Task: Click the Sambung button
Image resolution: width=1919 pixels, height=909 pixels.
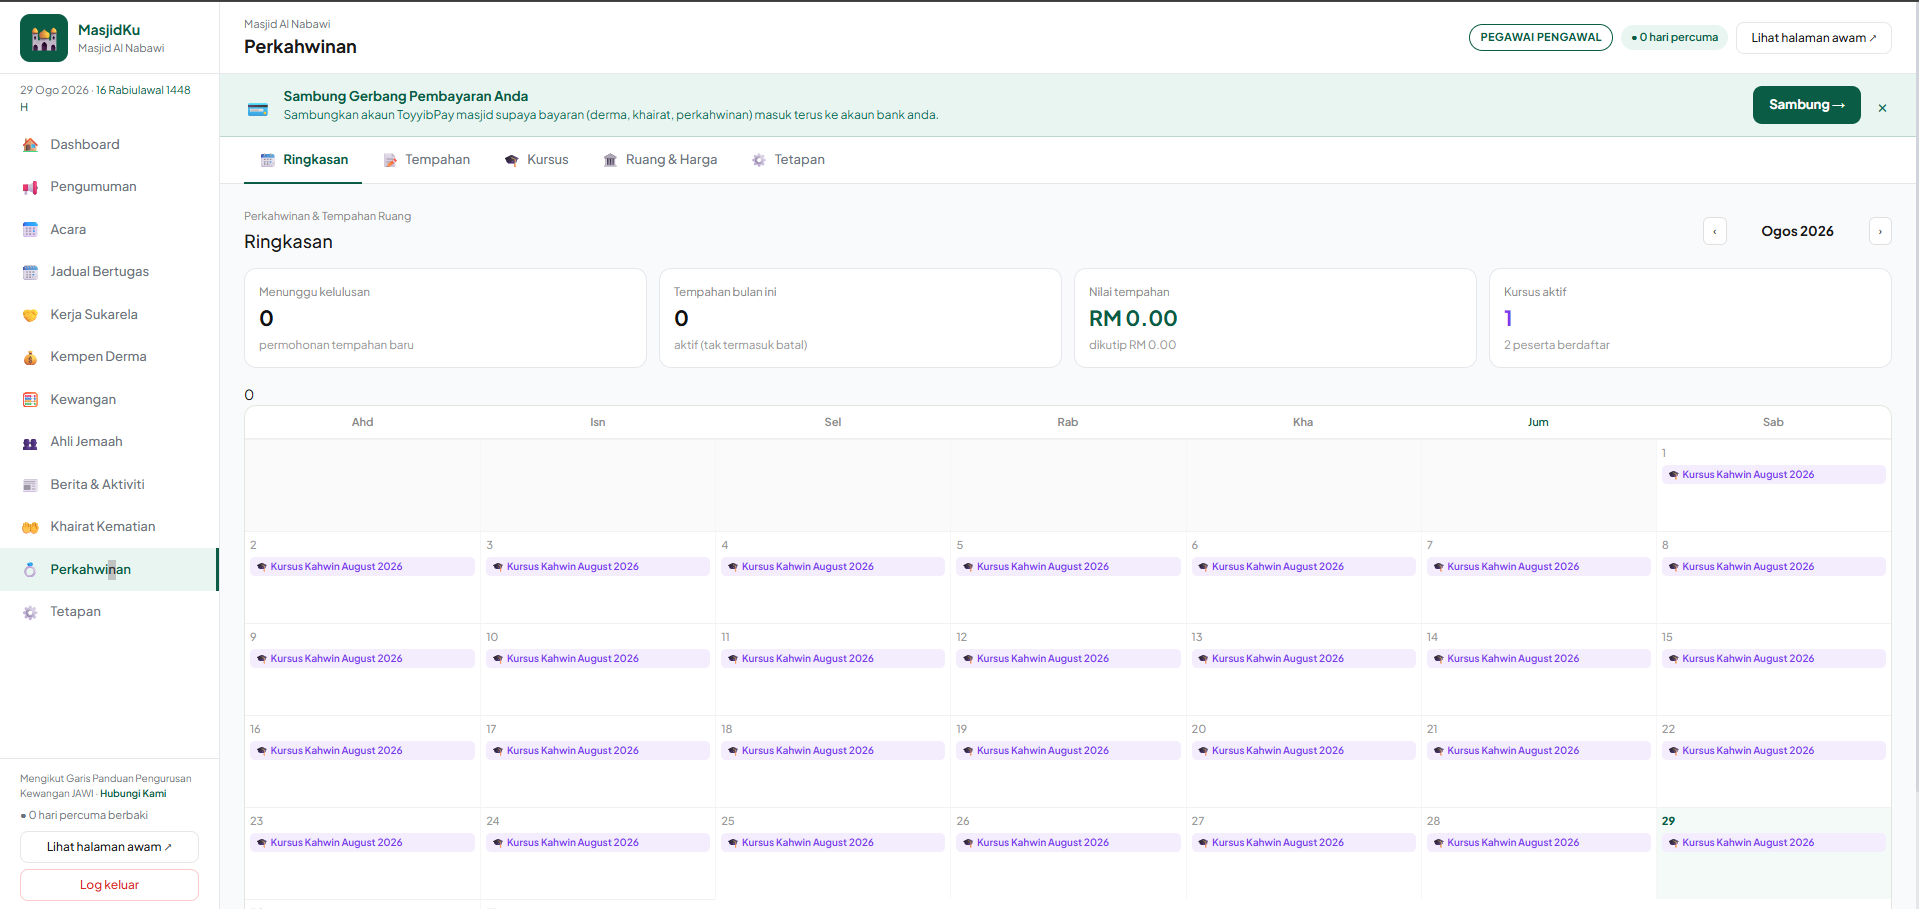Action: click(1806, 105)
